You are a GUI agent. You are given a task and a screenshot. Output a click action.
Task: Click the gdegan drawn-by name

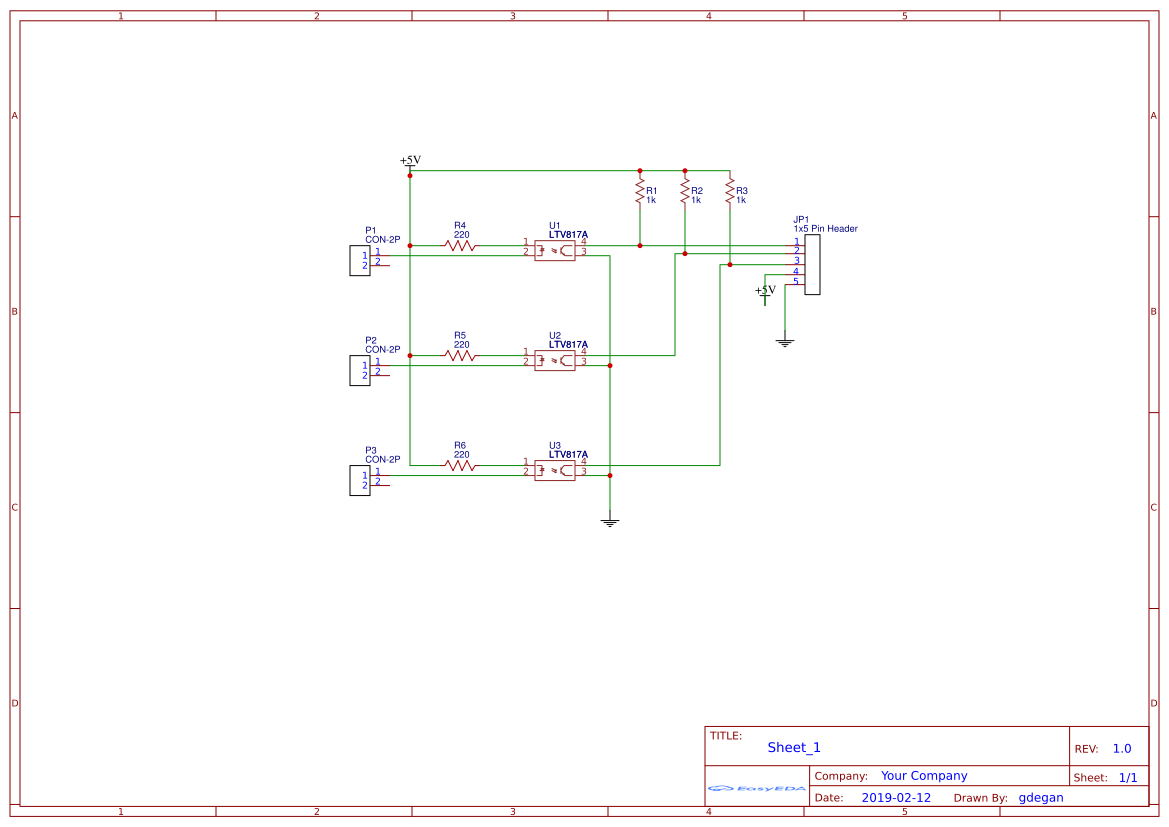click(x=1040, y=797)
